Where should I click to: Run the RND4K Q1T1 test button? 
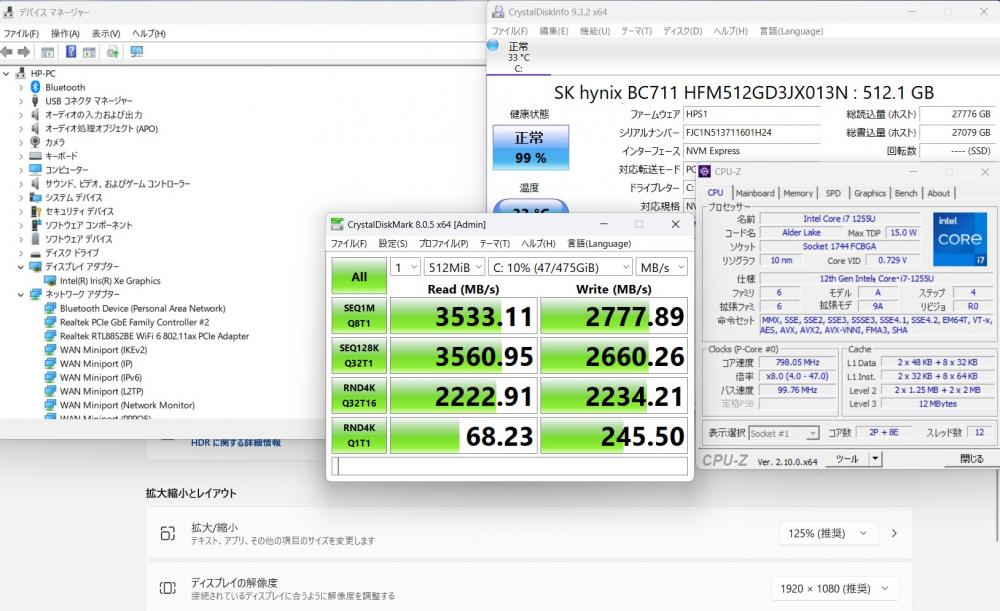click(359, 436)
